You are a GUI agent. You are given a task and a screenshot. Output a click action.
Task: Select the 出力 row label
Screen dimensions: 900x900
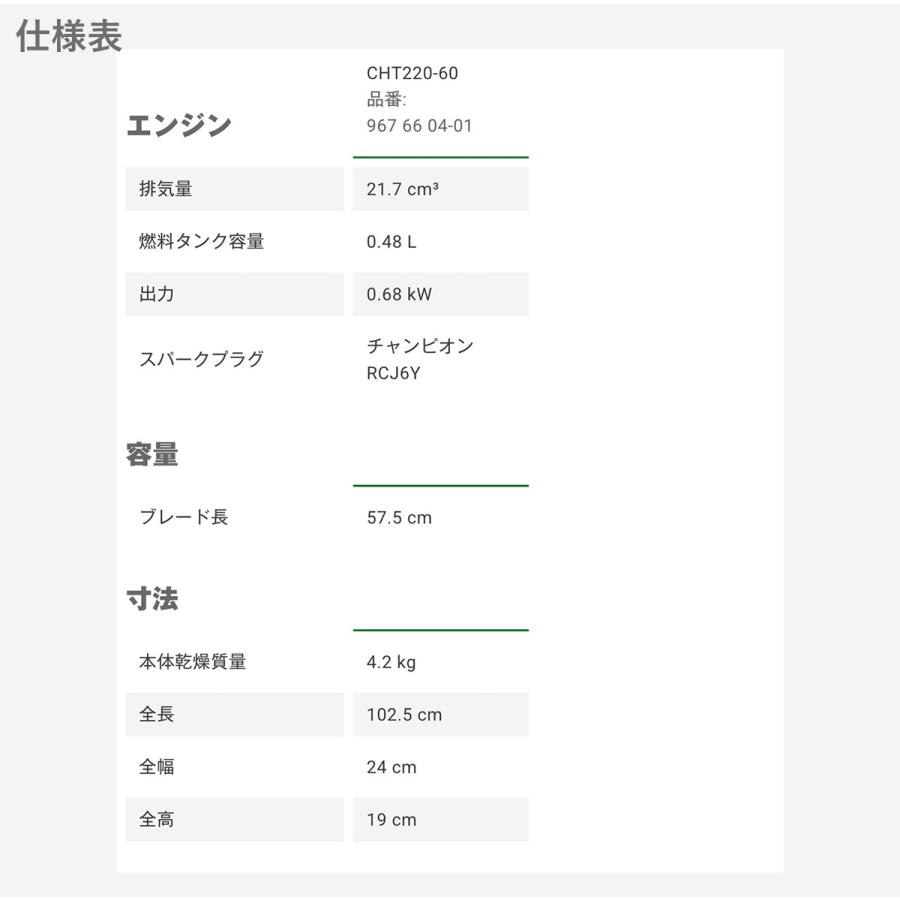[156, 294]
